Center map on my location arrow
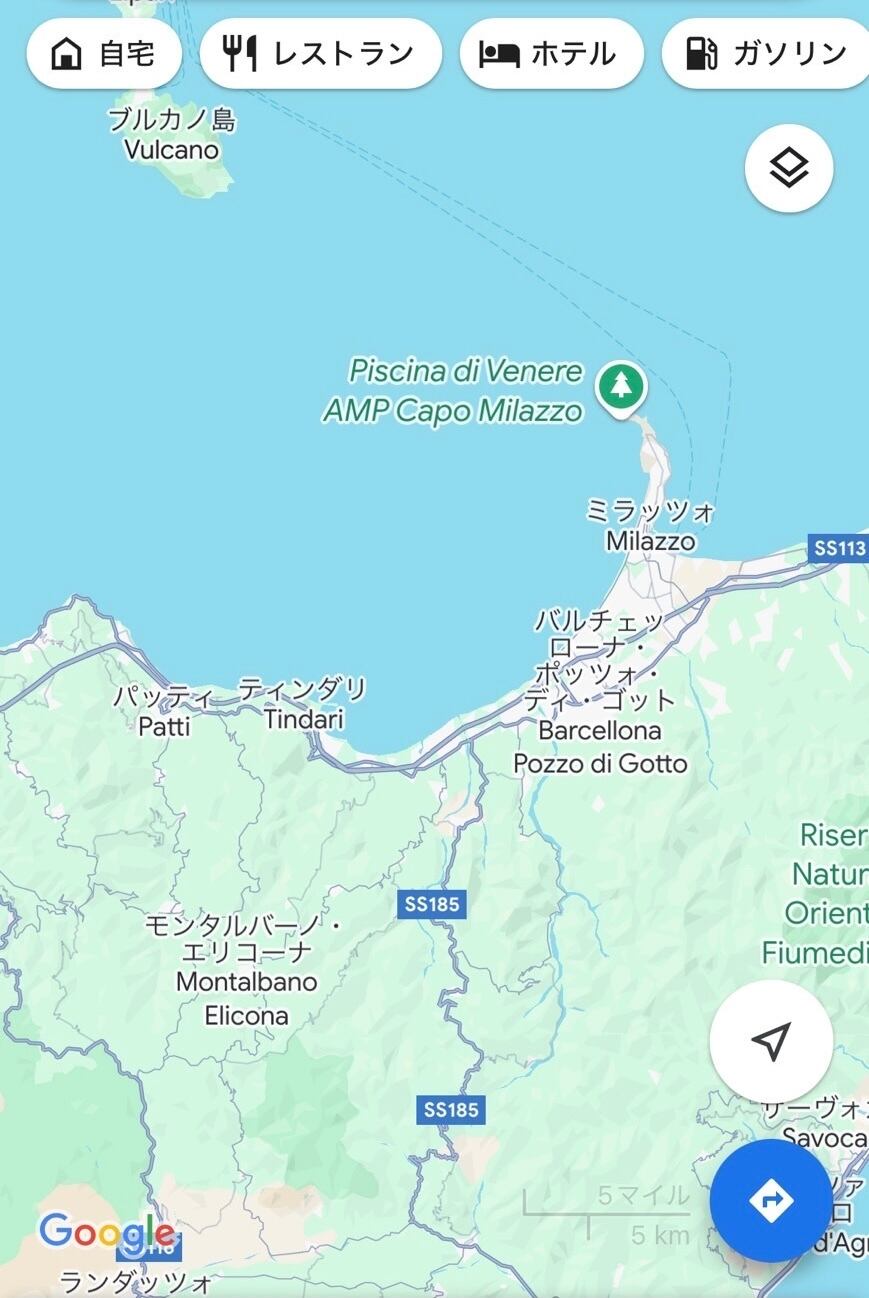This screenshot has width=869, height=1298. coord(771,1041)
